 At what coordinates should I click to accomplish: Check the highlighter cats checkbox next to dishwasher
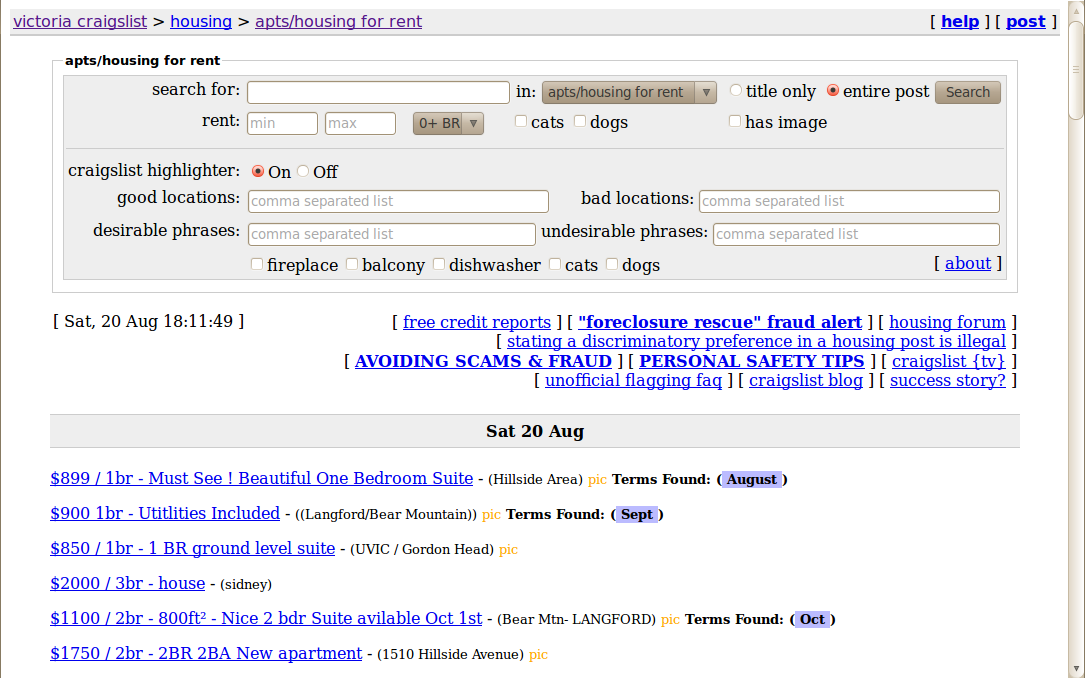coord(554,264)
